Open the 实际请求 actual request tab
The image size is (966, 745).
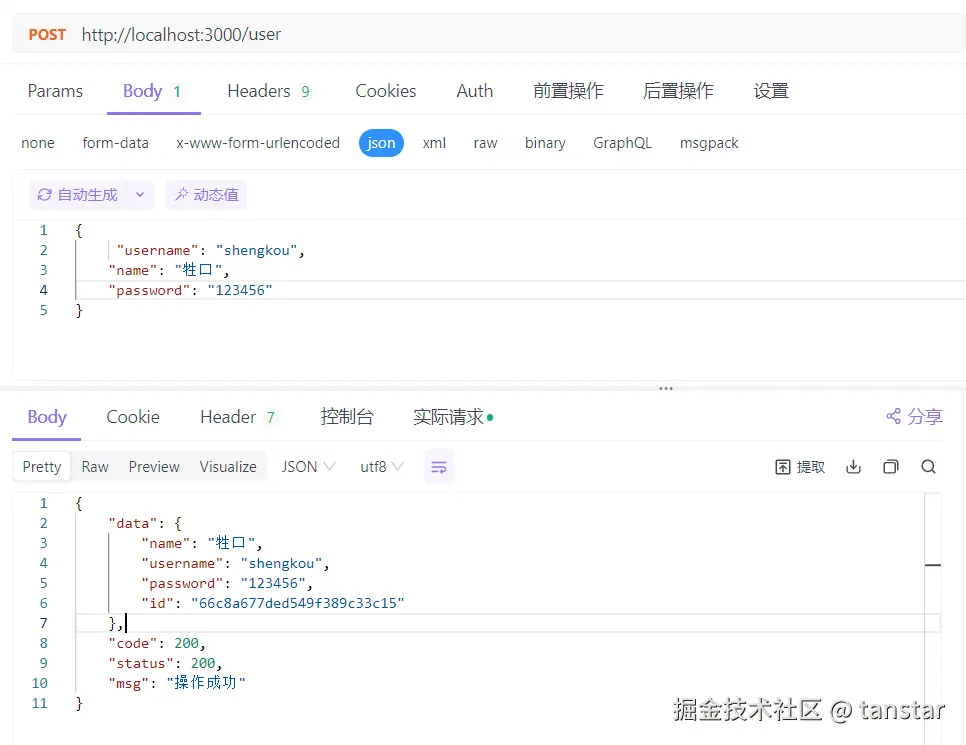[453, 417]
